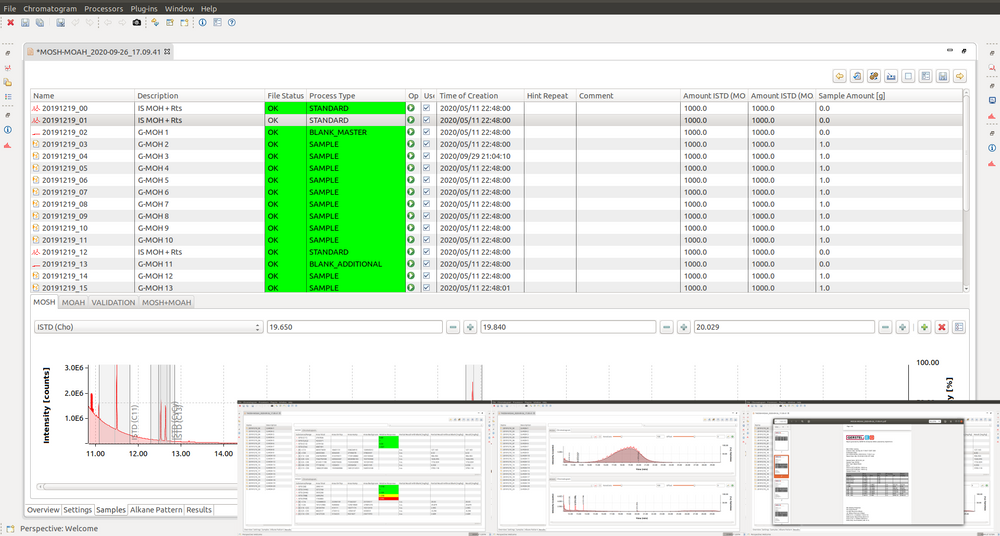Toggle Use checkbox for 20191219_03 row

point(427,144)
